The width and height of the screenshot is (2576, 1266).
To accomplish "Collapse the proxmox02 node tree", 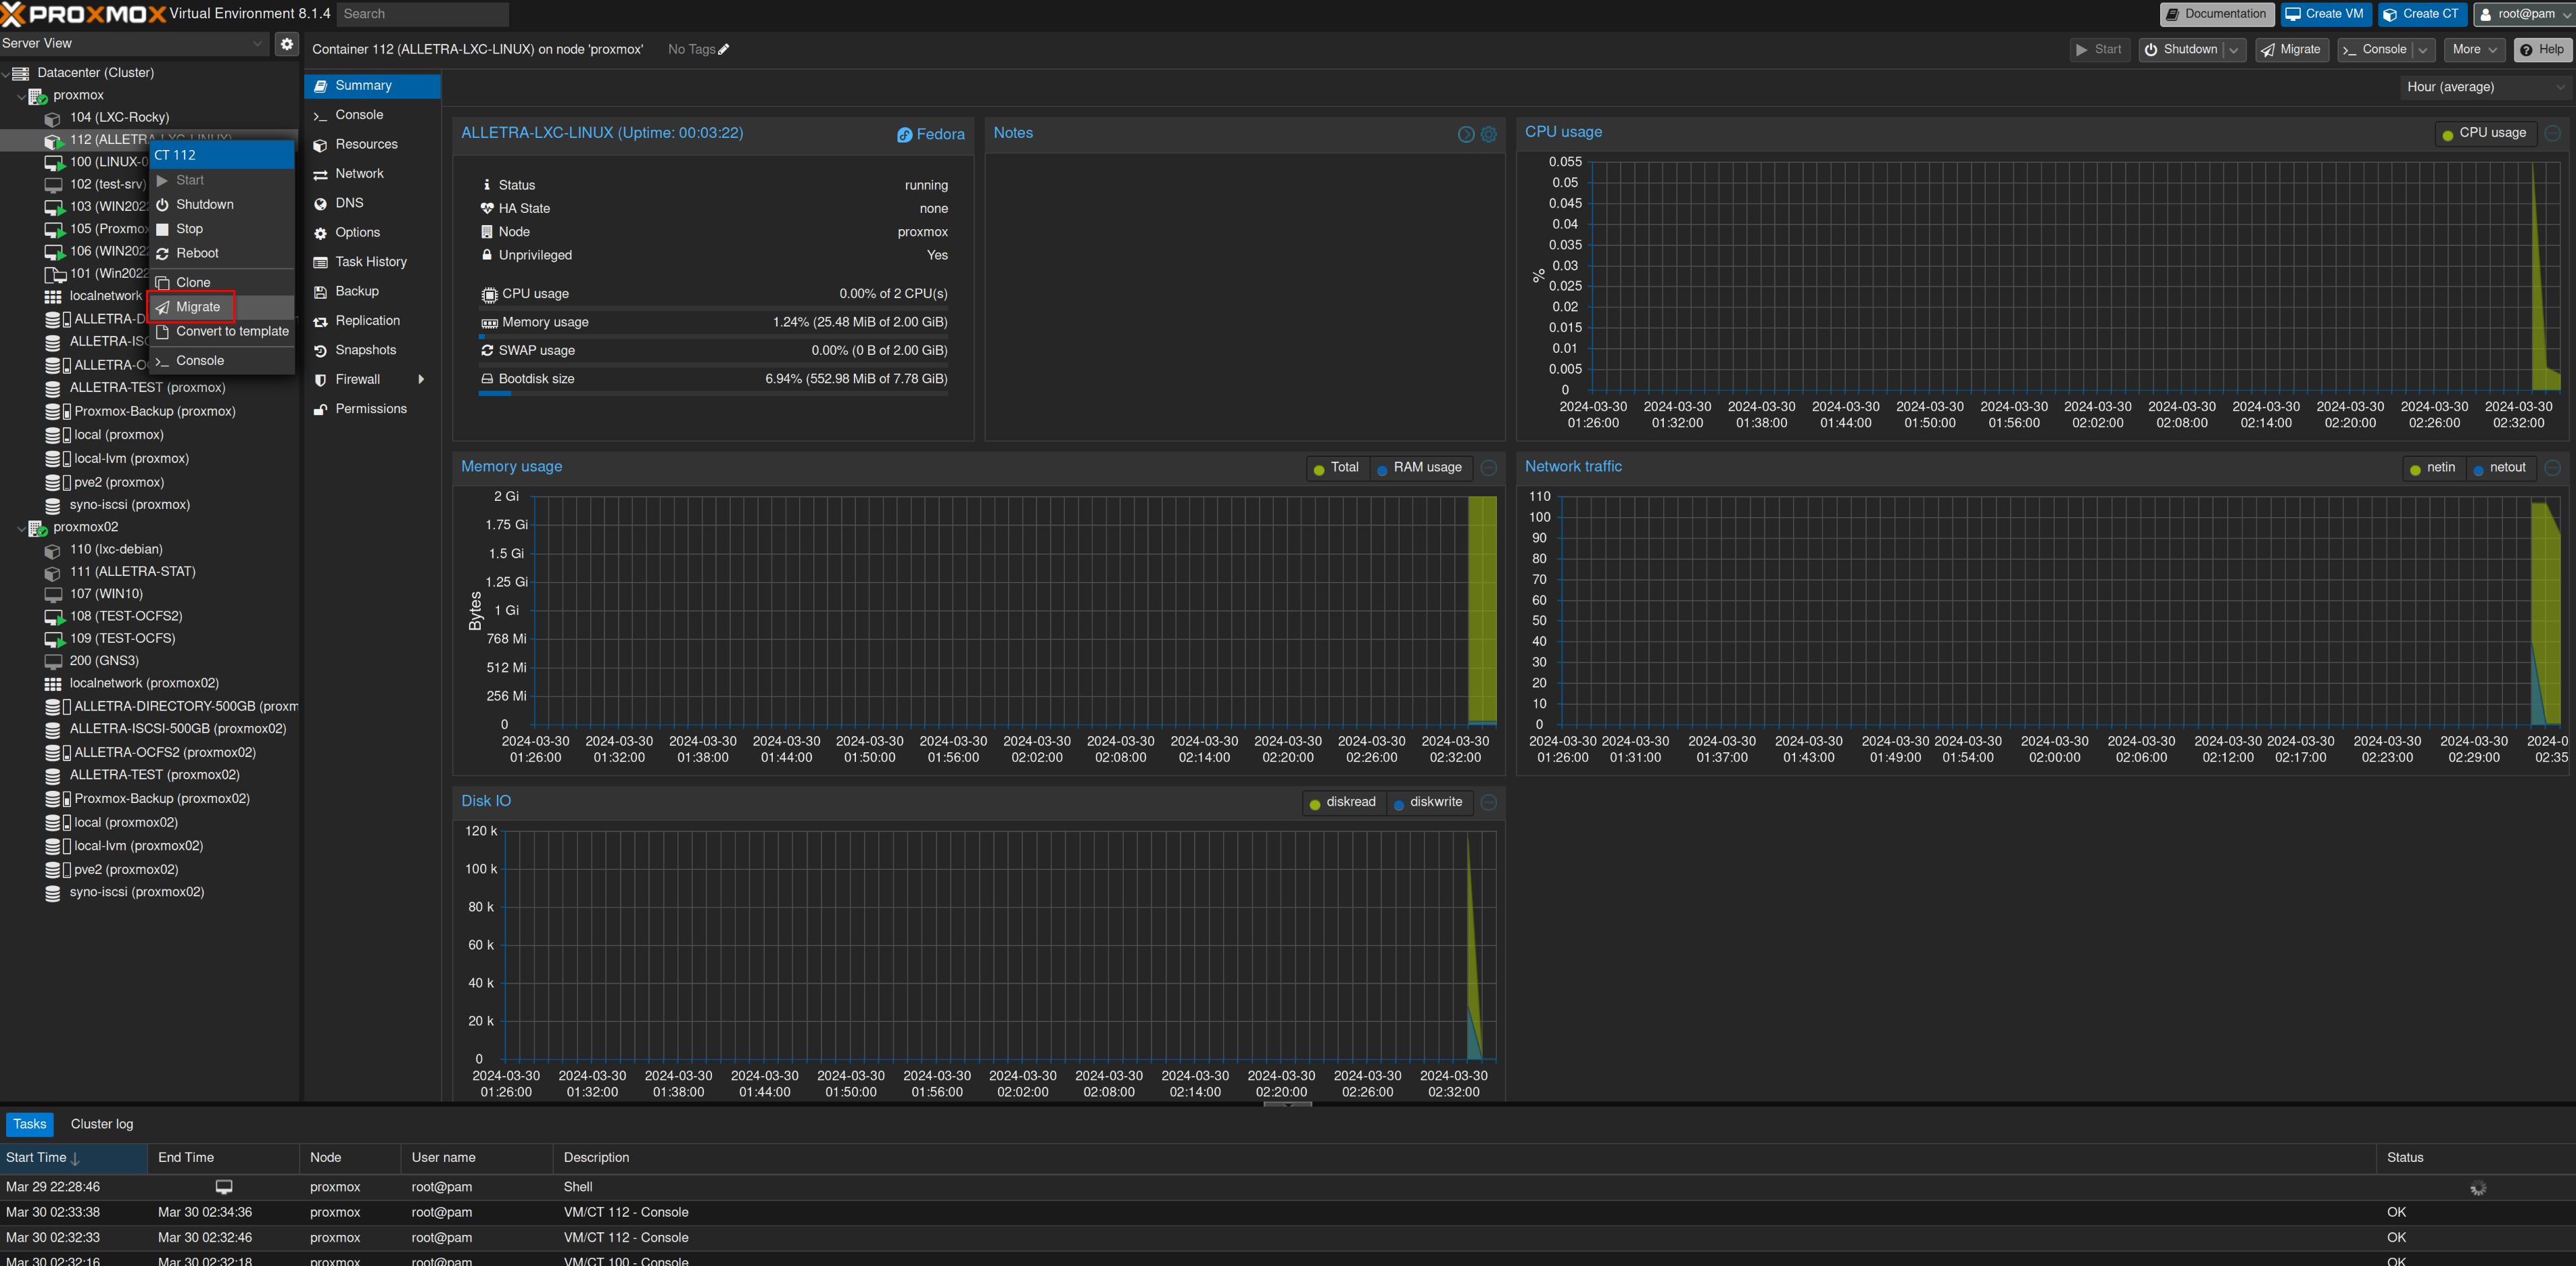I will (21, 527).
